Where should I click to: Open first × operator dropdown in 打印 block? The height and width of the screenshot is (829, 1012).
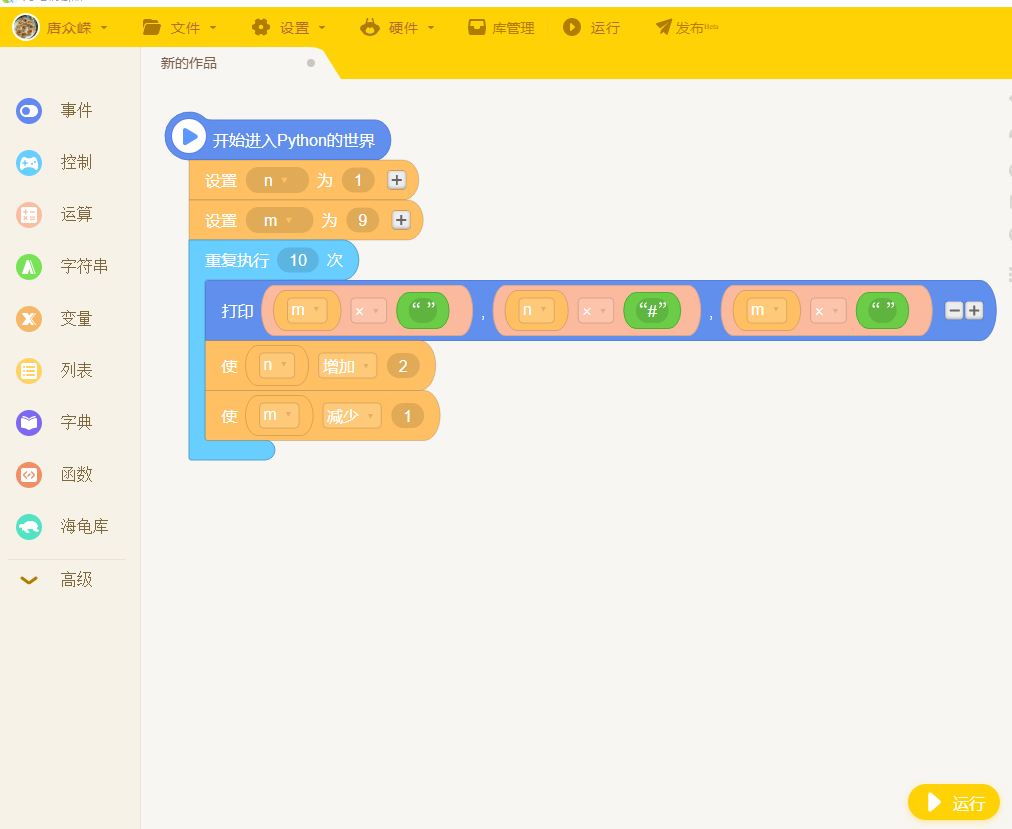click(369, 311)
